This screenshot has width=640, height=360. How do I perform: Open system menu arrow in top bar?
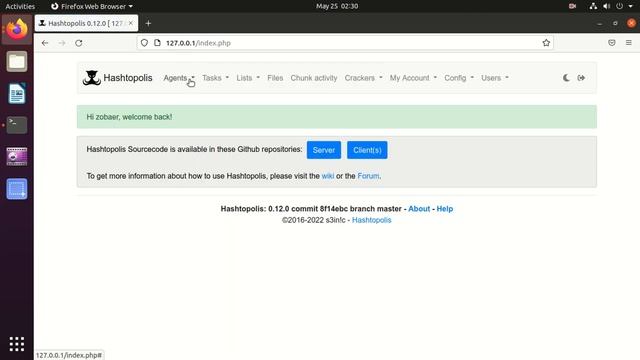[631, 6]
